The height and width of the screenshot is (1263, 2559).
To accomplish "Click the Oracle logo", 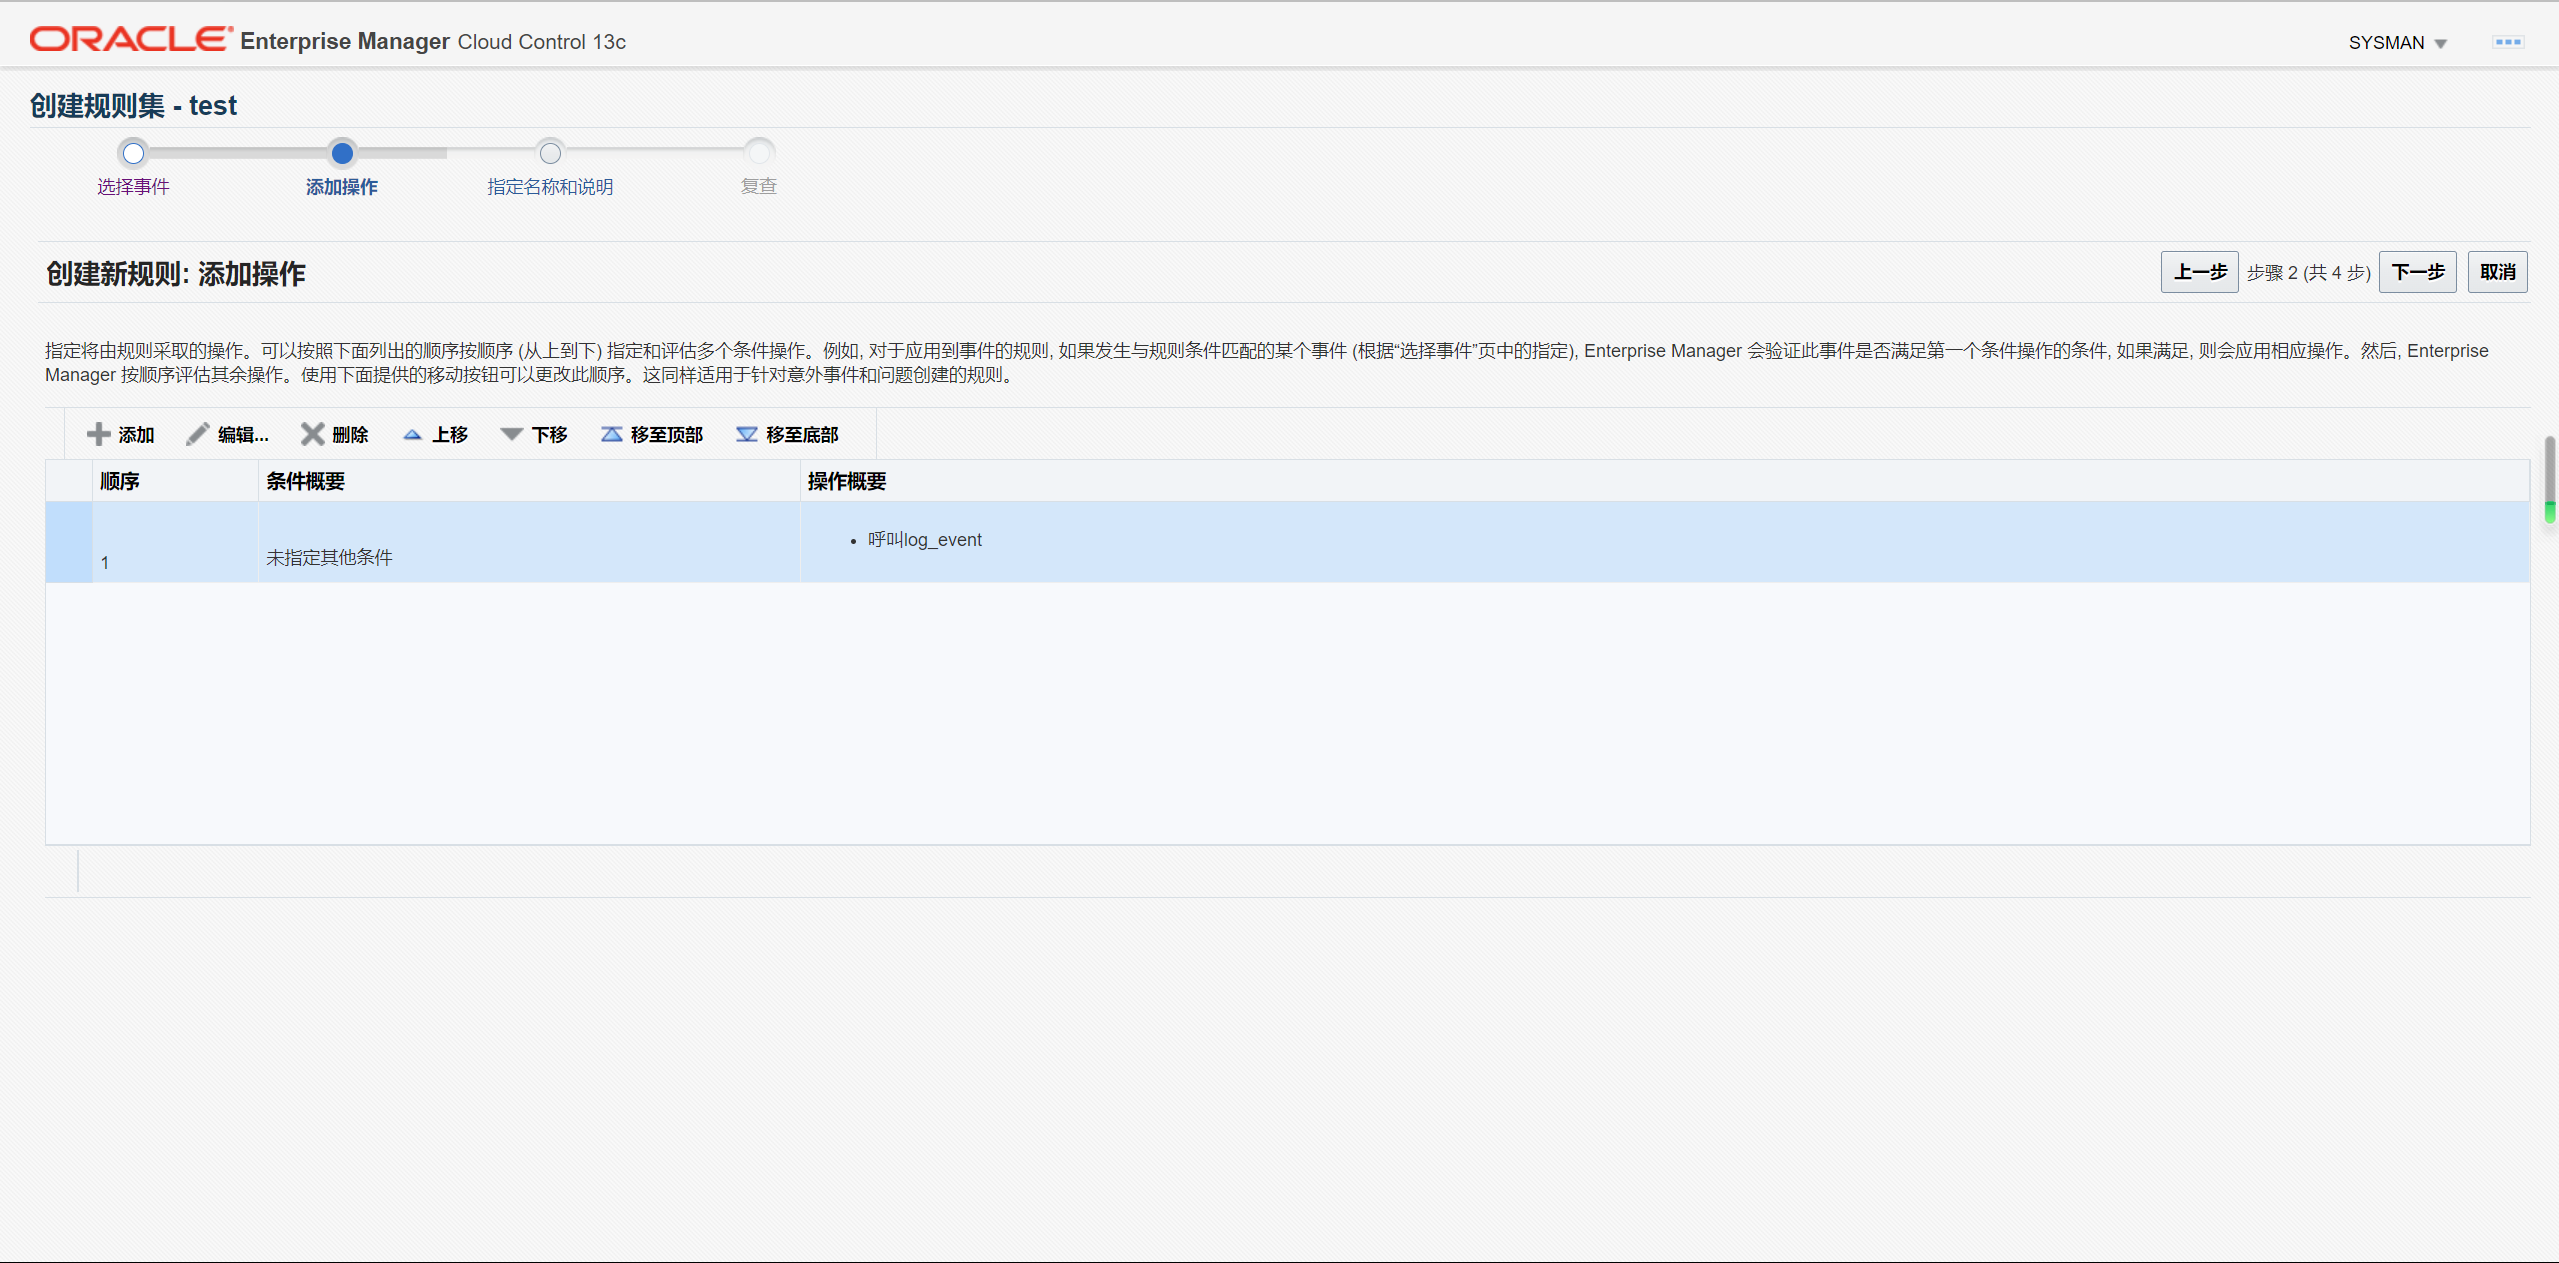I will coord(130,39).
